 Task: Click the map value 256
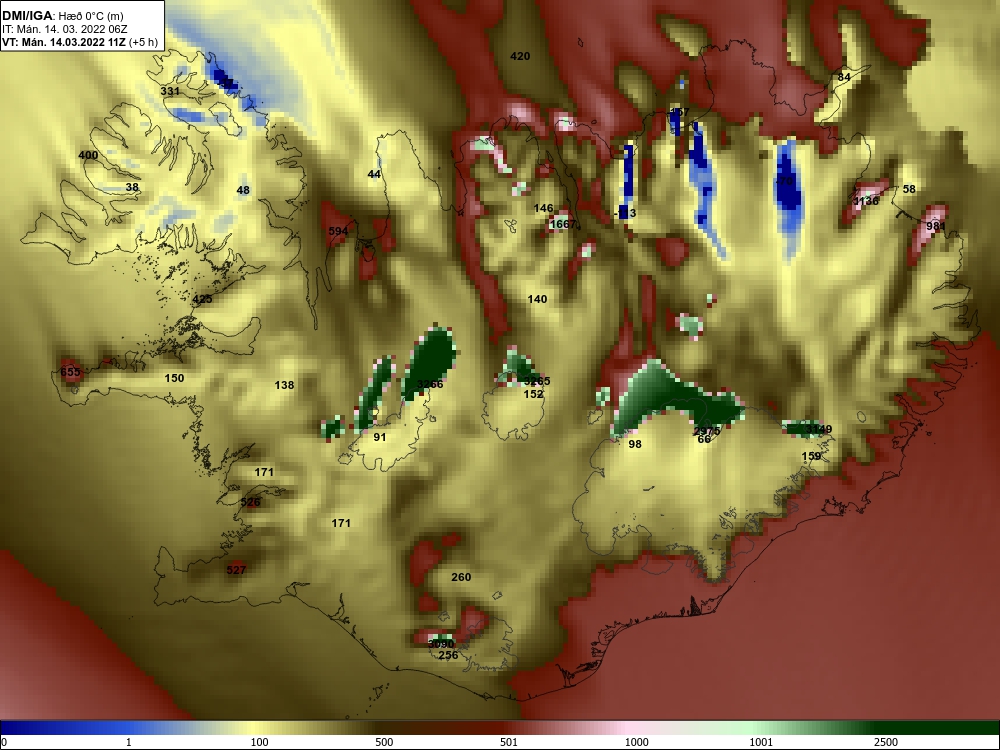(x=448, y=655)
